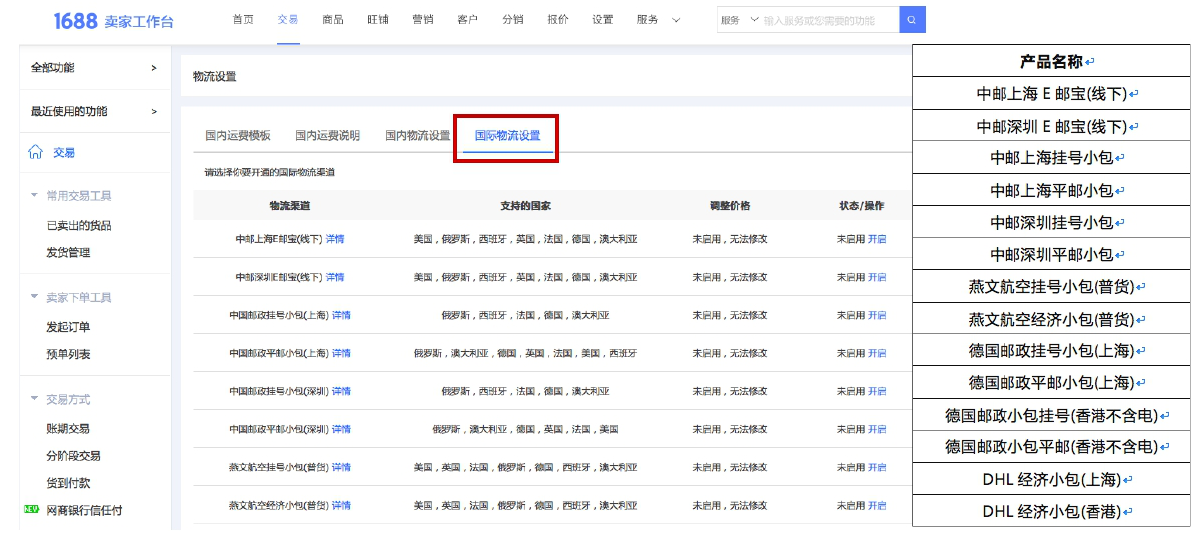The image size is (1196, 534).
Task: Click 开启 for 中国邮政平邮小包(深圳)
Action: [877, 429]
